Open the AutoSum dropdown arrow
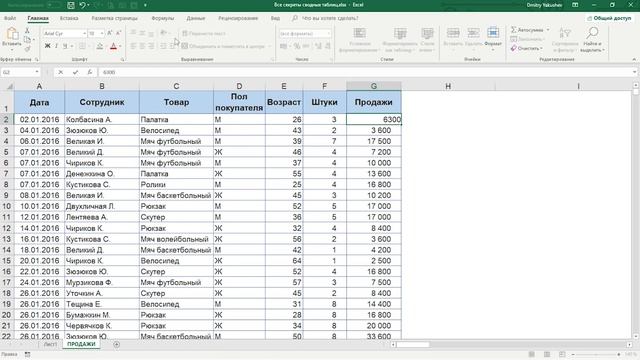This screenshot has height=360, width=640. coord(548,30)
